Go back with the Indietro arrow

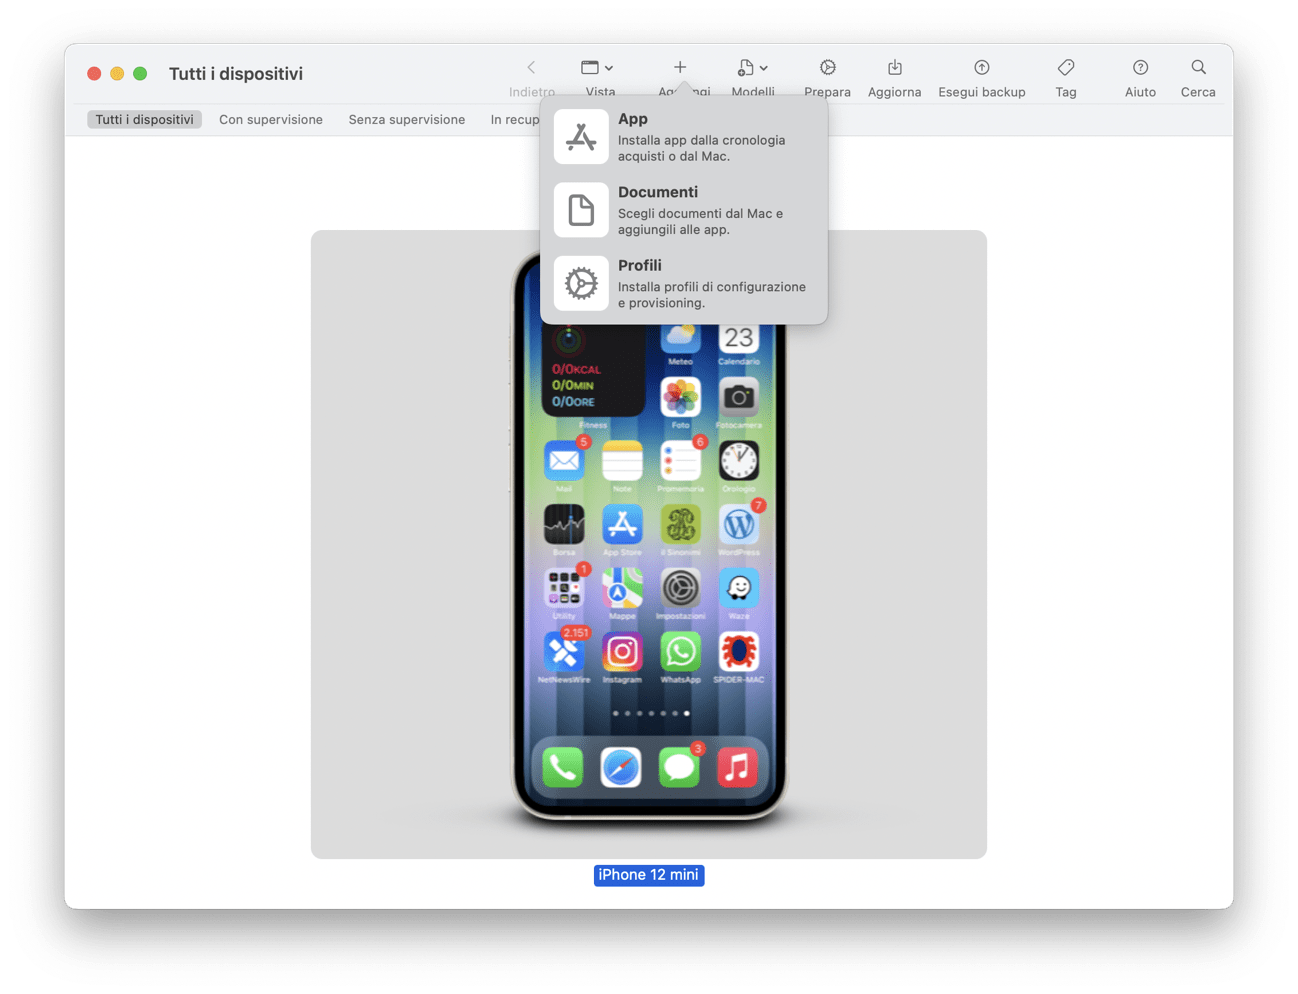[x=531, y=68]
